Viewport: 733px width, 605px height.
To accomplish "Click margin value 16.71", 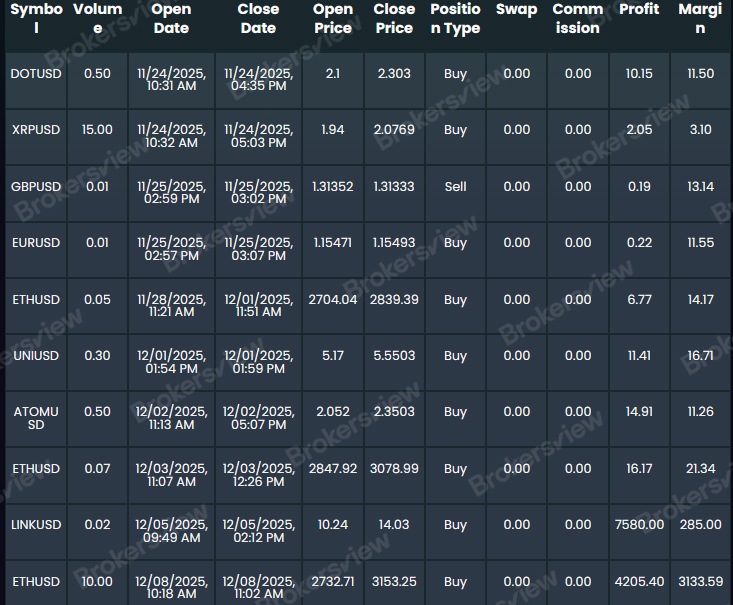I will [x=700, y=356].
